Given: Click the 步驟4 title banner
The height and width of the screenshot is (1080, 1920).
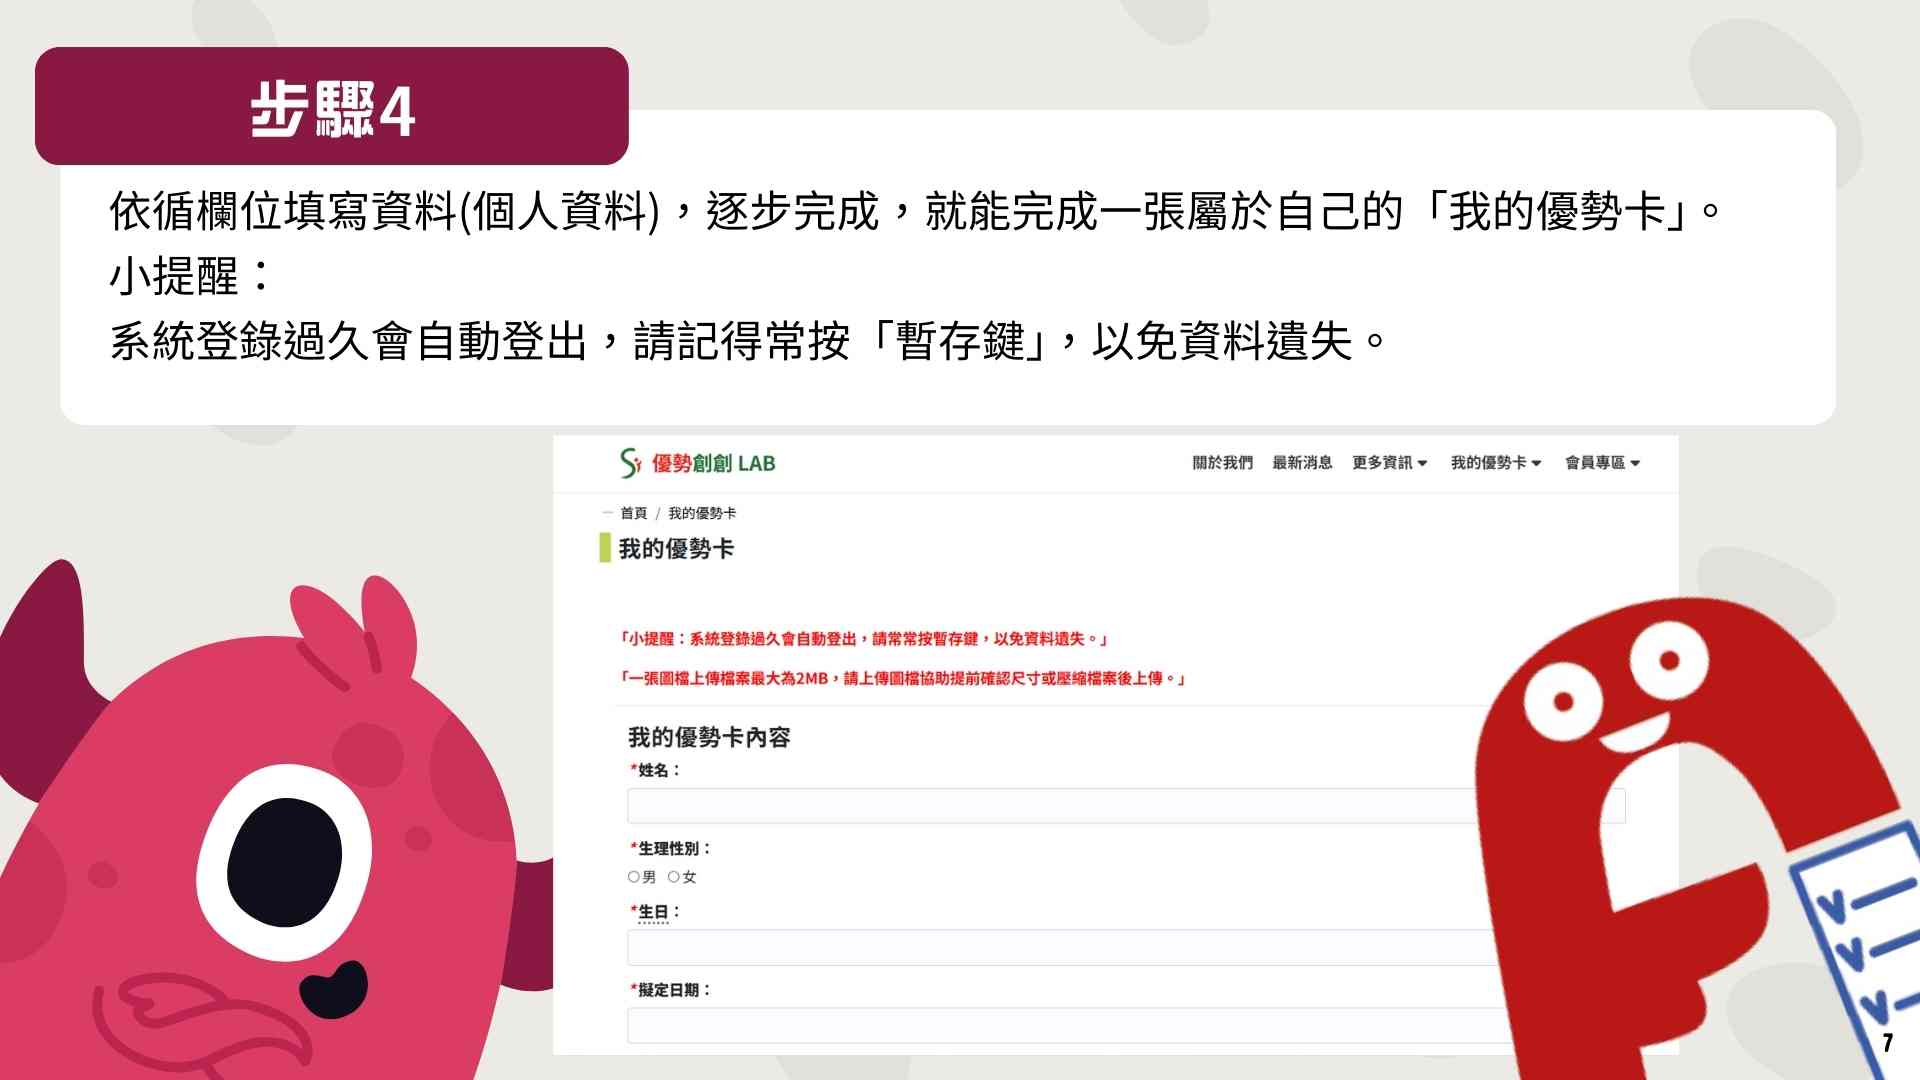Looking at the screenshot, I should (331, 107).
